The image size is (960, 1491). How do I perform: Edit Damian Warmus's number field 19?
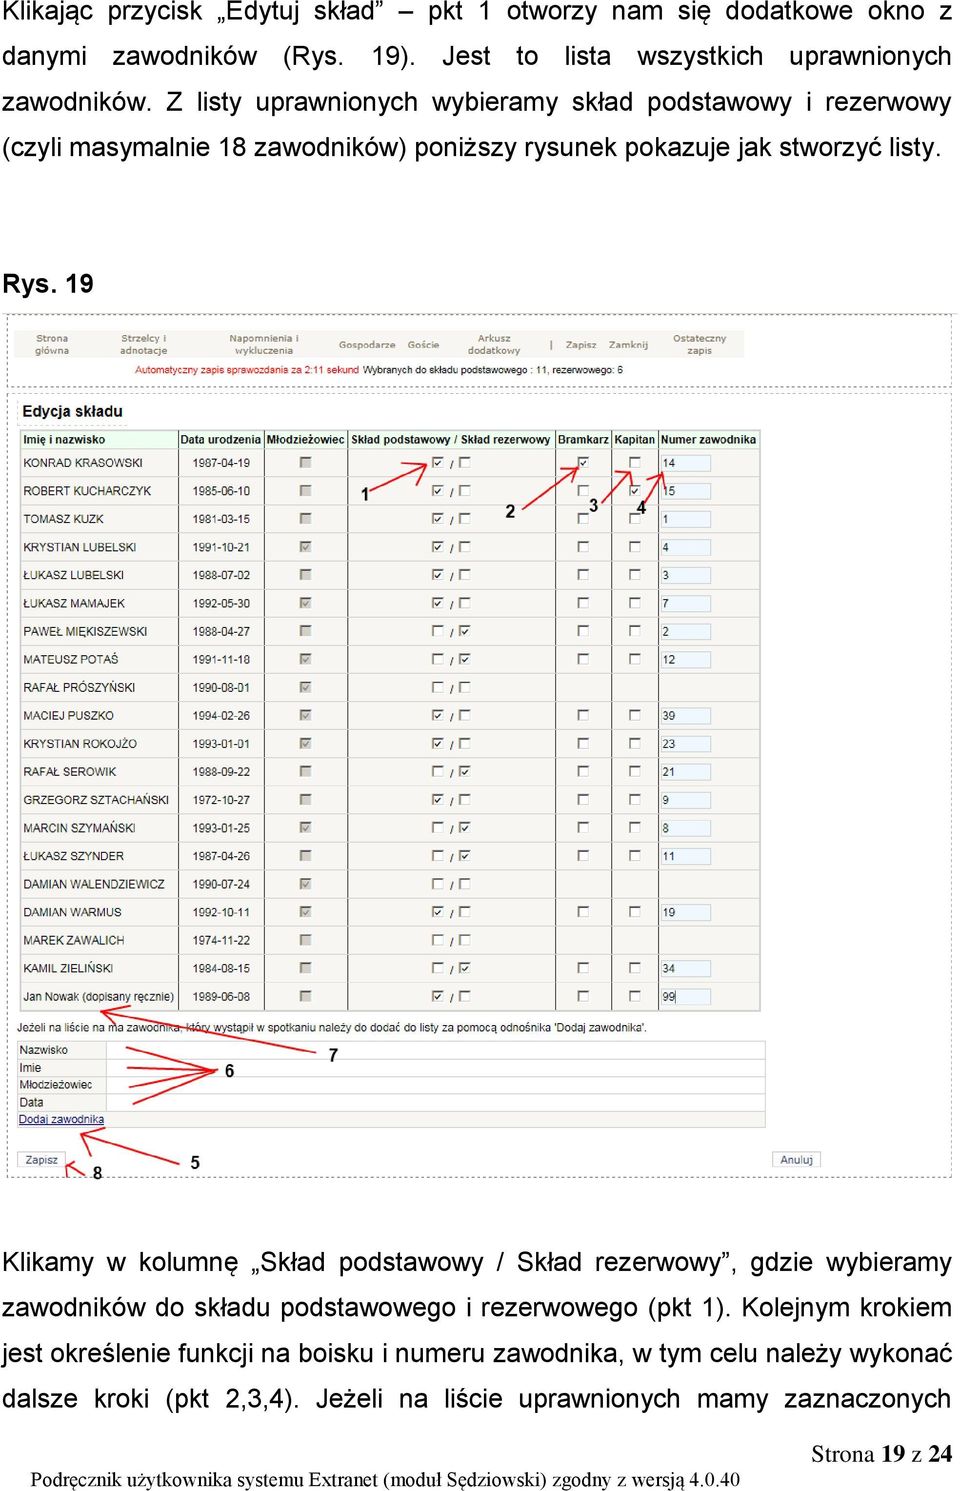[685, 911]
